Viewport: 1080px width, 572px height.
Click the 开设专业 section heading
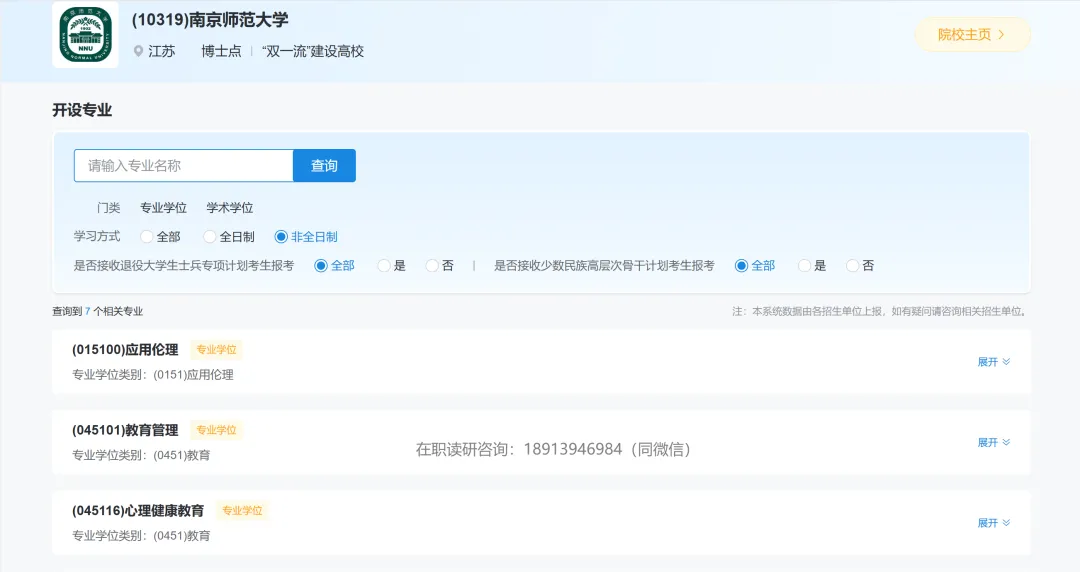[x=82, y=110]
